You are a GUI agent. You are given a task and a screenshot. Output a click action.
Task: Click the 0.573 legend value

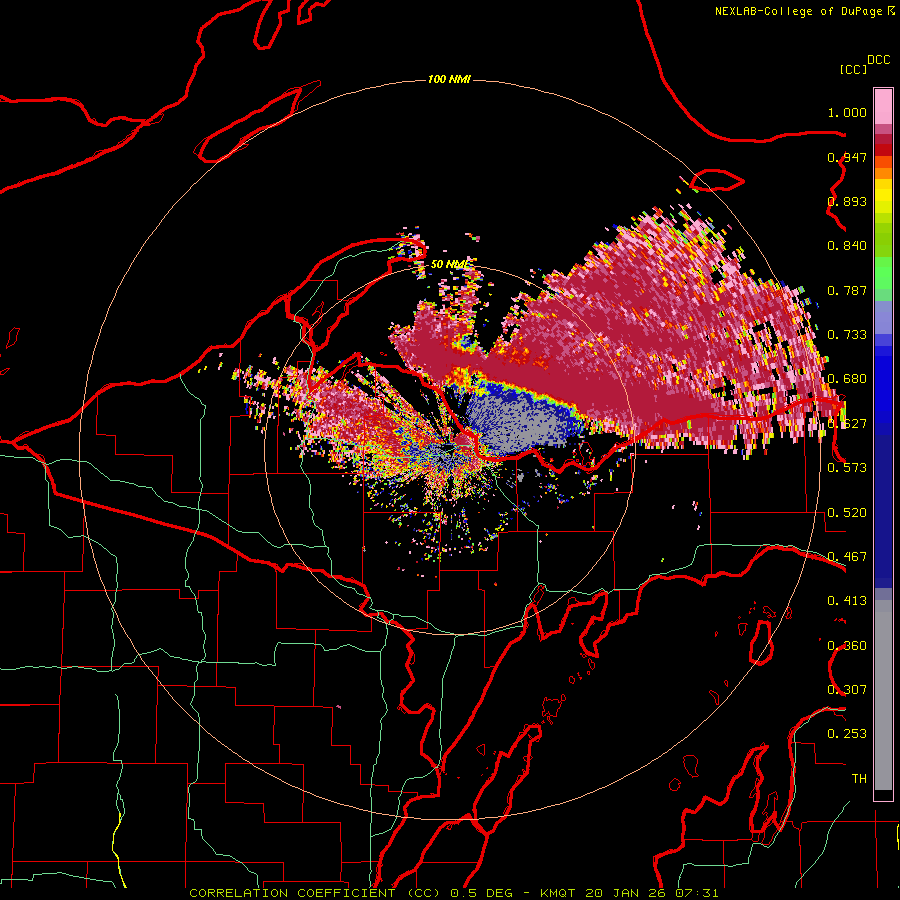coord(847,468)
